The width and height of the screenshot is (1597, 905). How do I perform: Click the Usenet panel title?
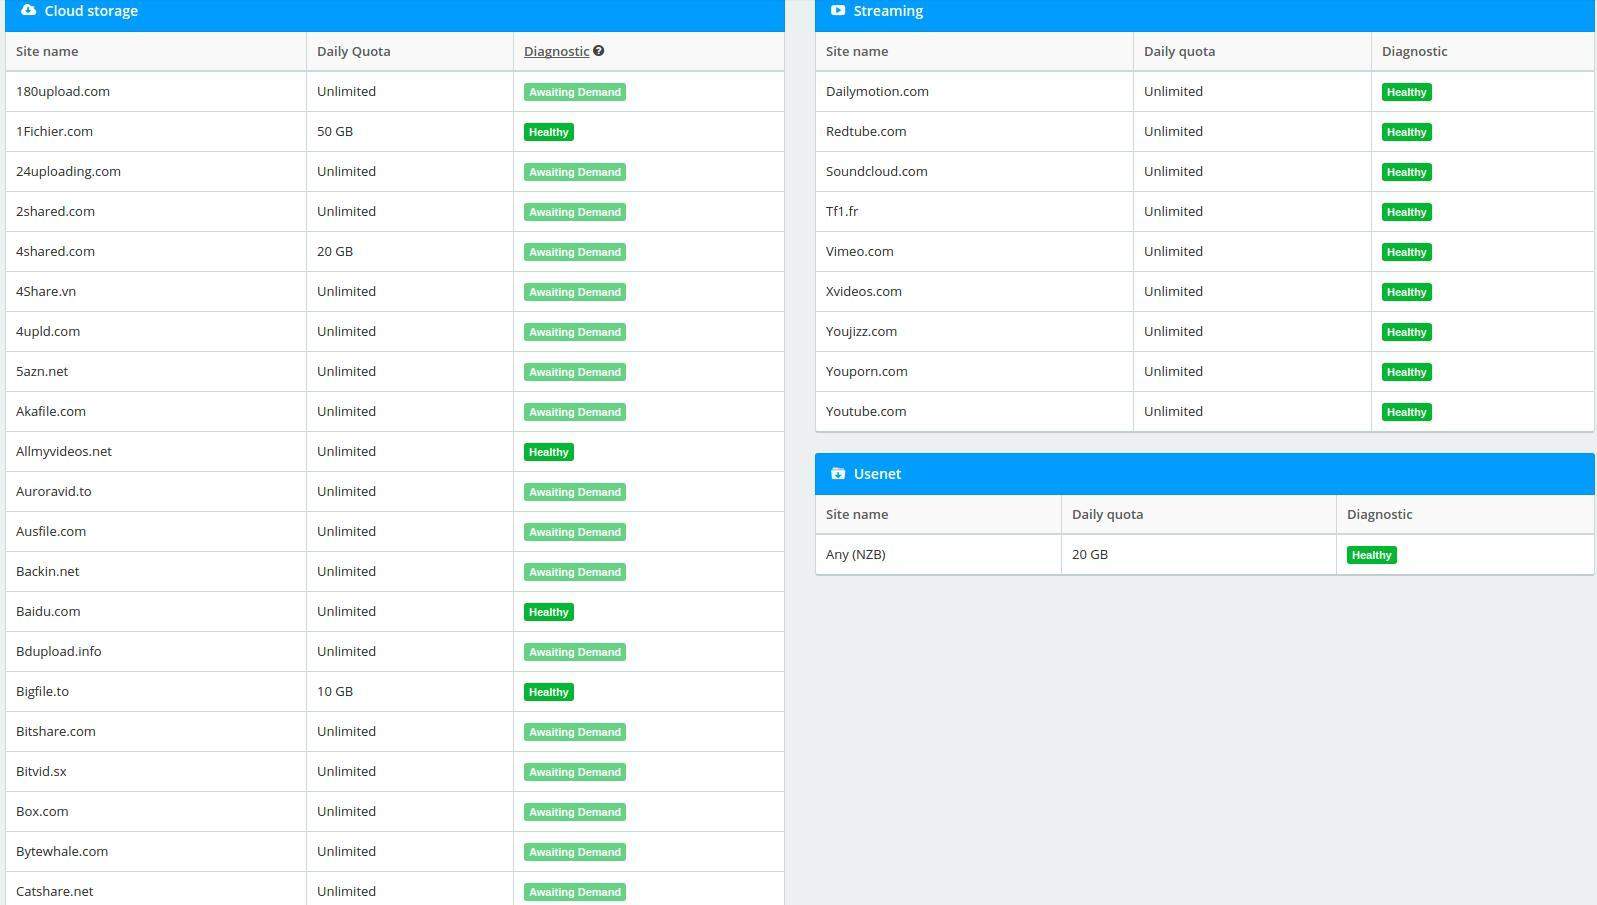coord(877,474)
